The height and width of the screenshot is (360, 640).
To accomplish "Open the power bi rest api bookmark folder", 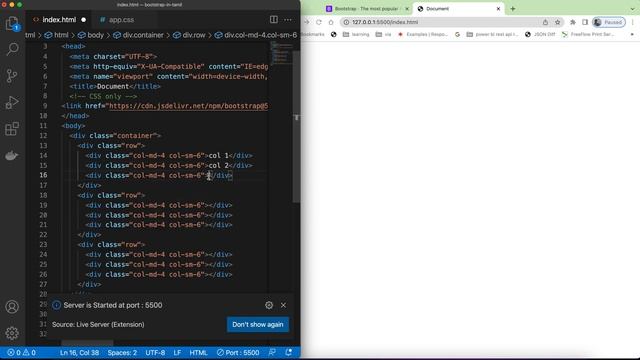I will coord(492,34).
